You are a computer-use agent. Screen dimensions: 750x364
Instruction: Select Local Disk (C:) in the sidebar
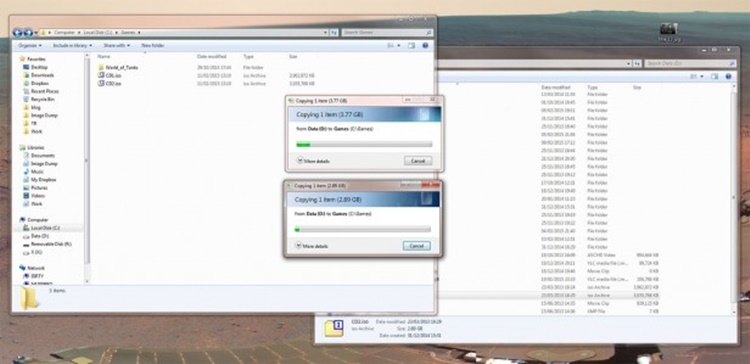click(41, 228)
